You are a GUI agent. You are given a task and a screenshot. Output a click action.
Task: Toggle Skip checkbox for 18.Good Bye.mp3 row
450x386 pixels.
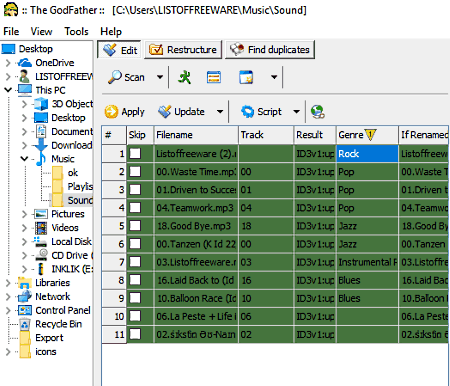[135, 226]
